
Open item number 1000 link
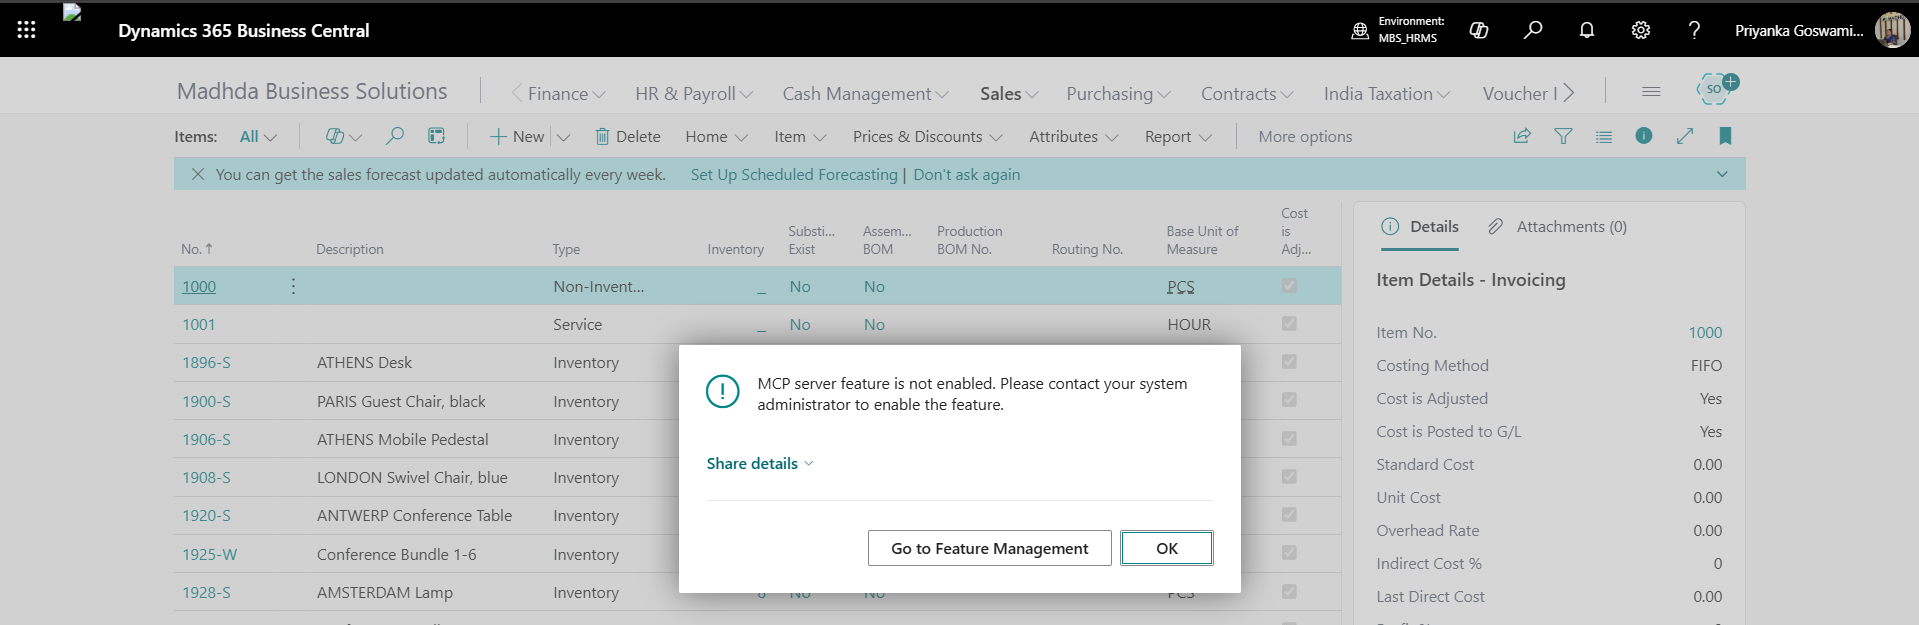199,286
